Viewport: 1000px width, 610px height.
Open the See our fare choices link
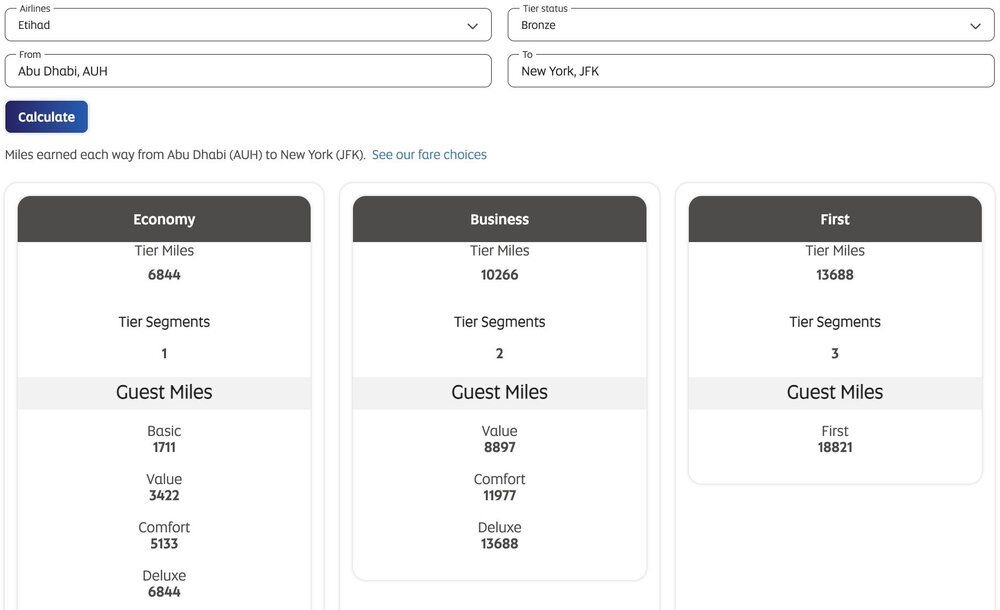tap(429, 155)
